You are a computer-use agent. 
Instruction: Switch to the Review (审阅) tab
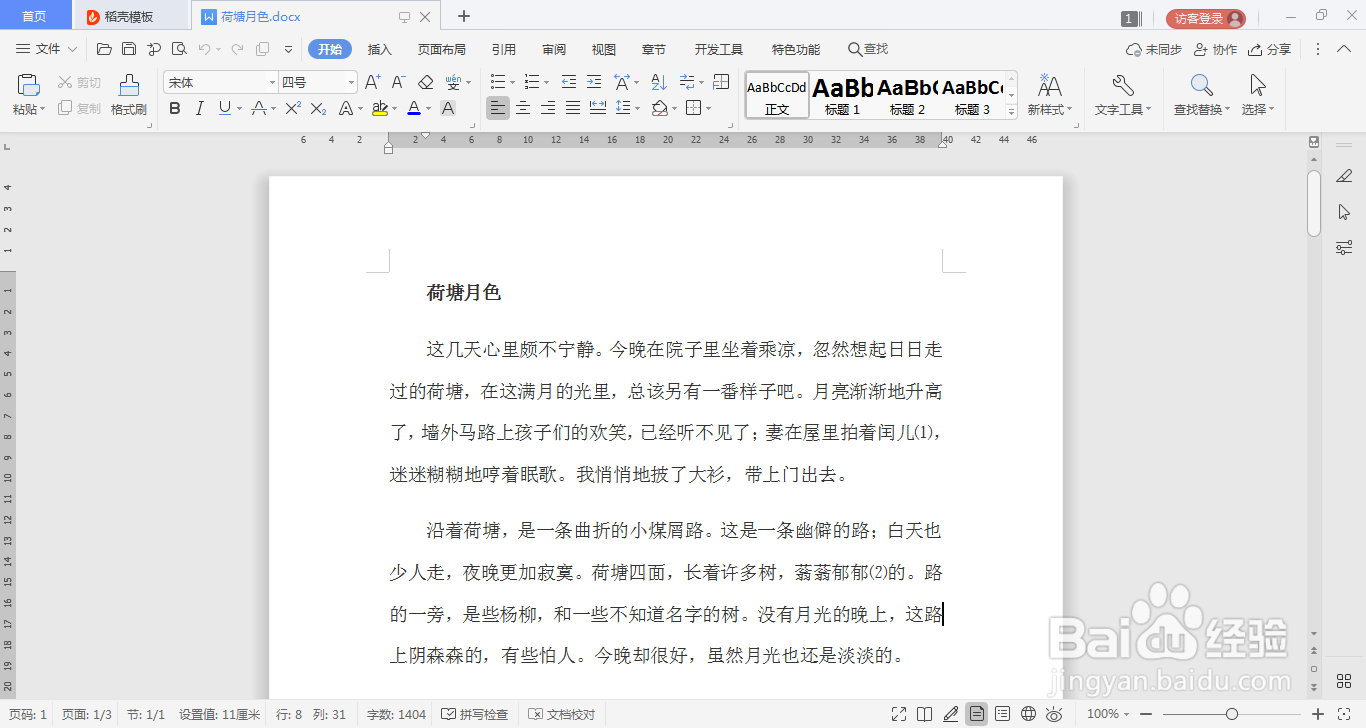coord(554,49)
